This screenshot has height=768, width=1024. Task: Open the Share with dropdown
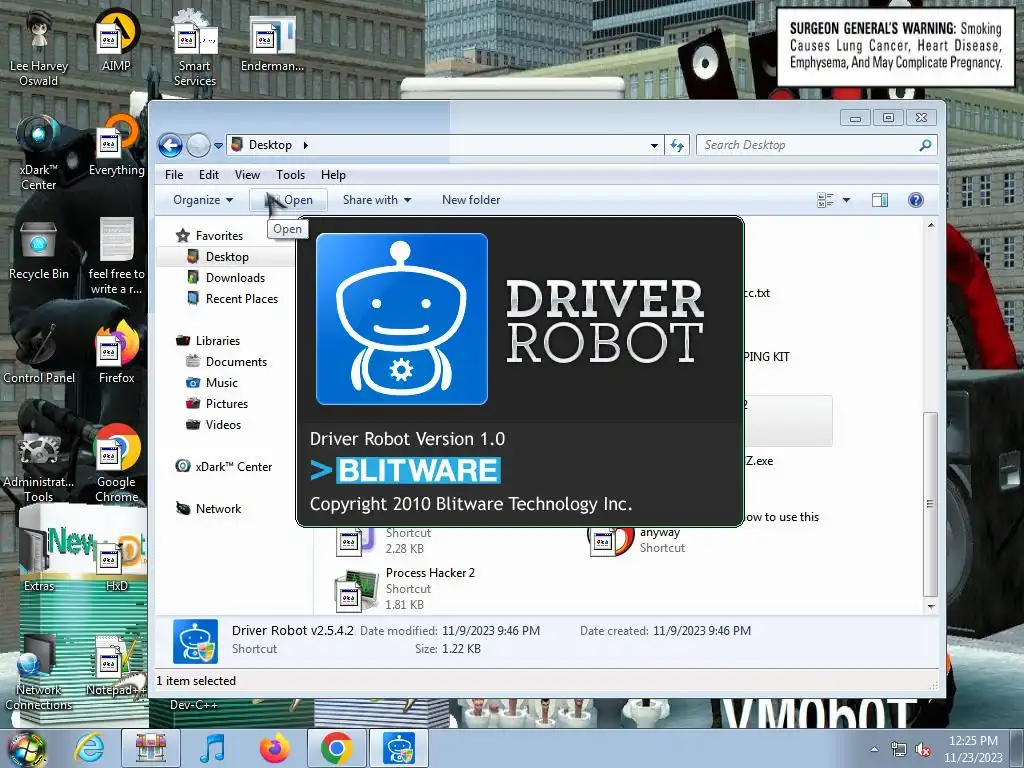point(377,200)
